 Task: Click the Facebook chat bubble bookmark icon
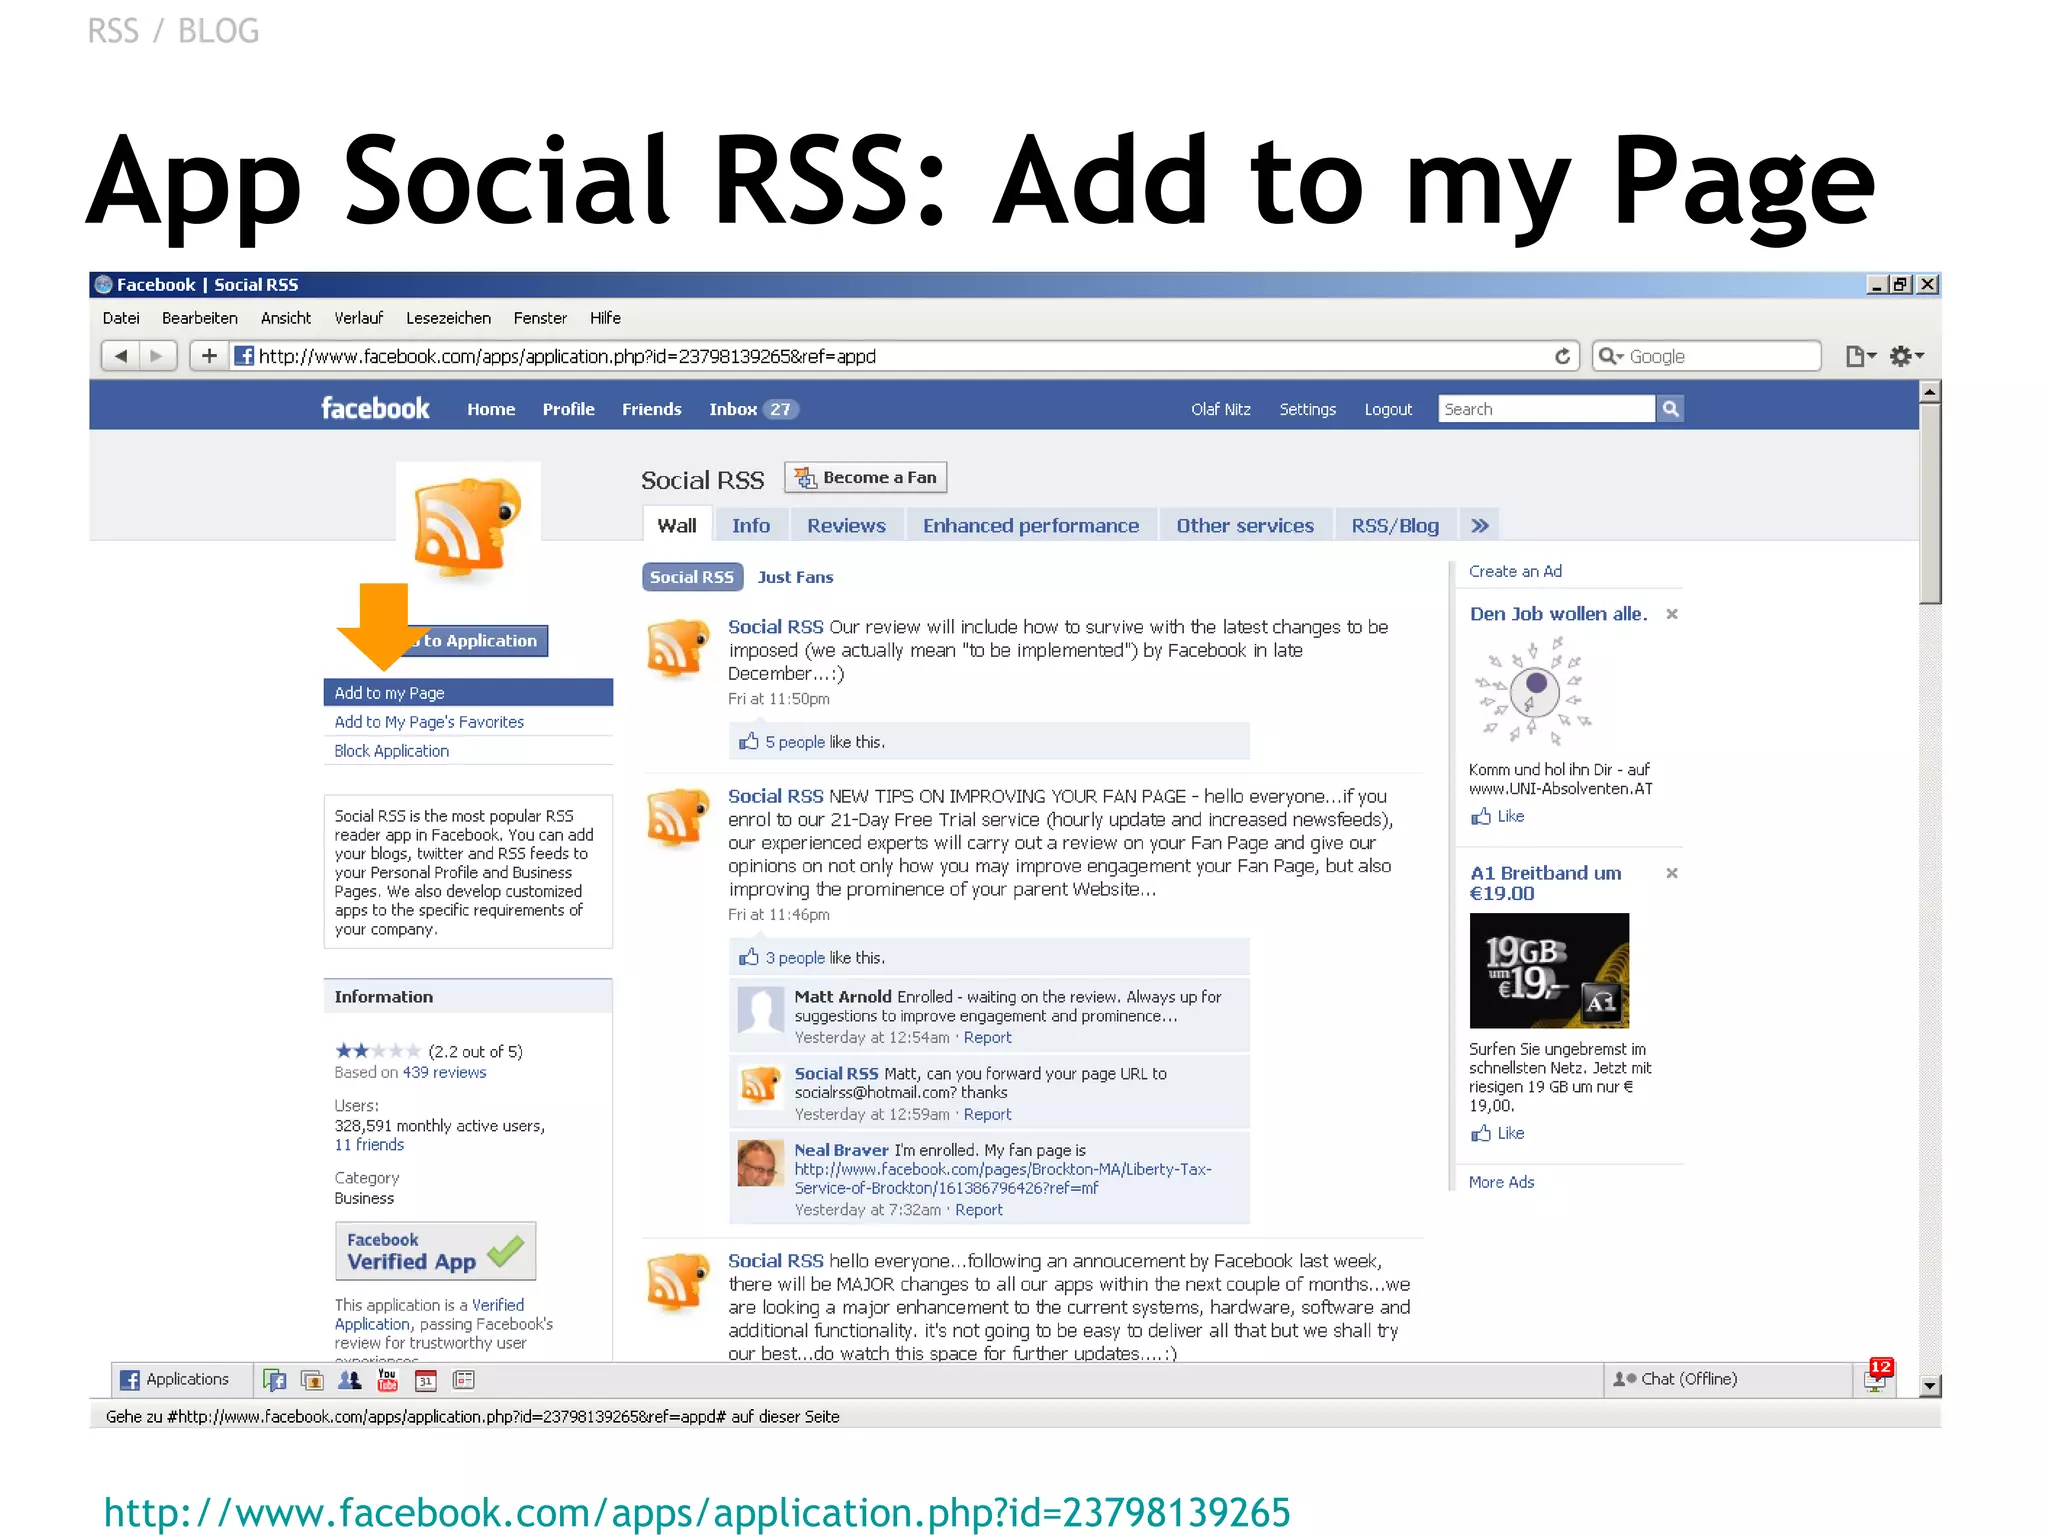(x=274, y=1381)
